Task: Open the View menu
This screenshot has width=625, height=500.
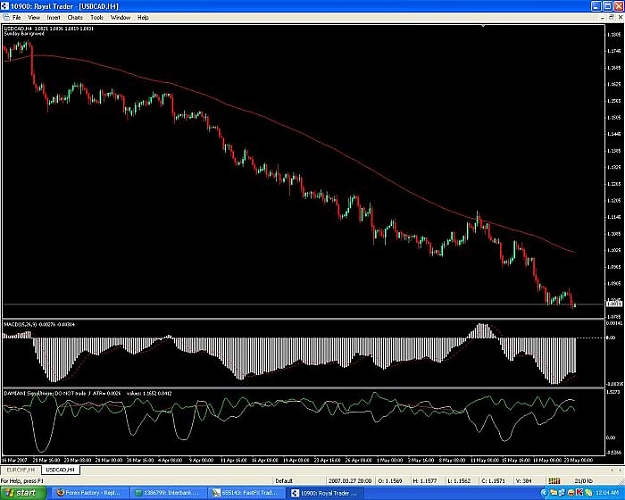Action: coord(34,18)
